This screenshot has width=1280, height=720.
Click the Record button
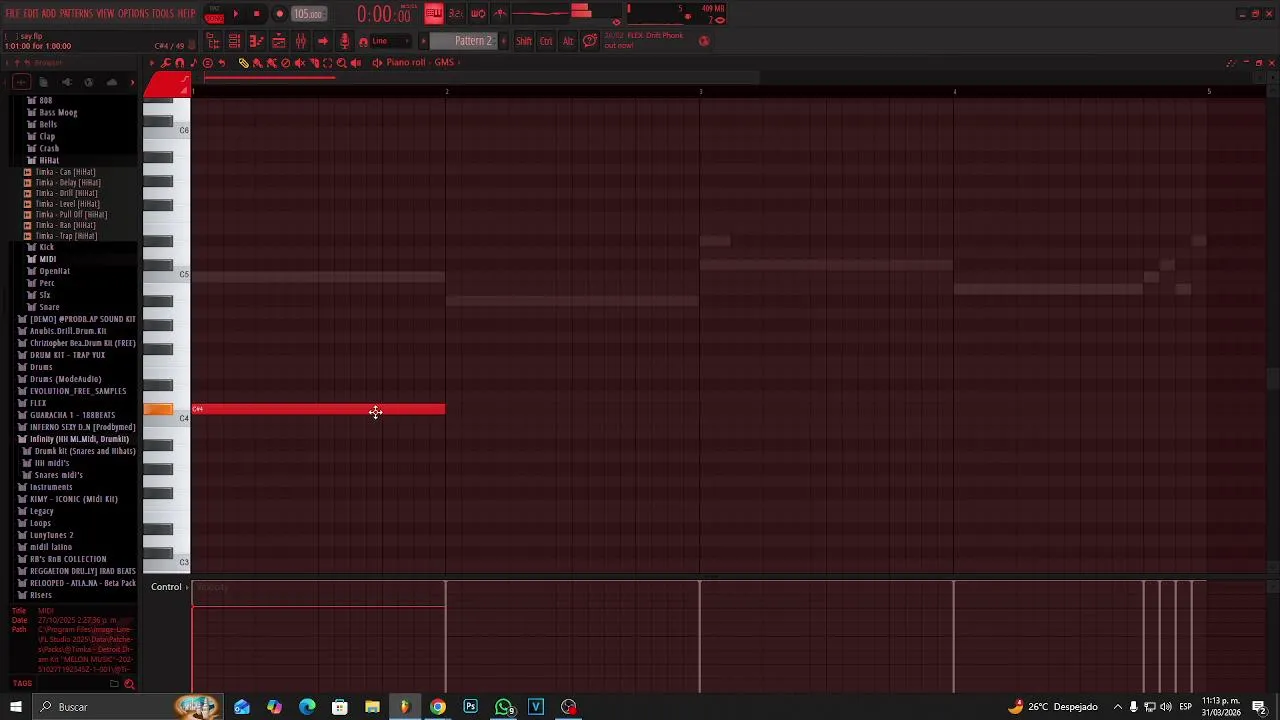click(279, 14)
